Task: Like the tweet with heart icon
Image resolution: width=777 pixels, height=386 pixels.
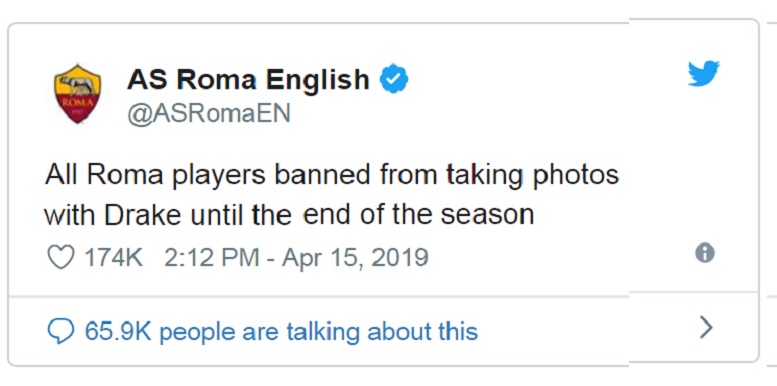Action: tap(60, 258)
